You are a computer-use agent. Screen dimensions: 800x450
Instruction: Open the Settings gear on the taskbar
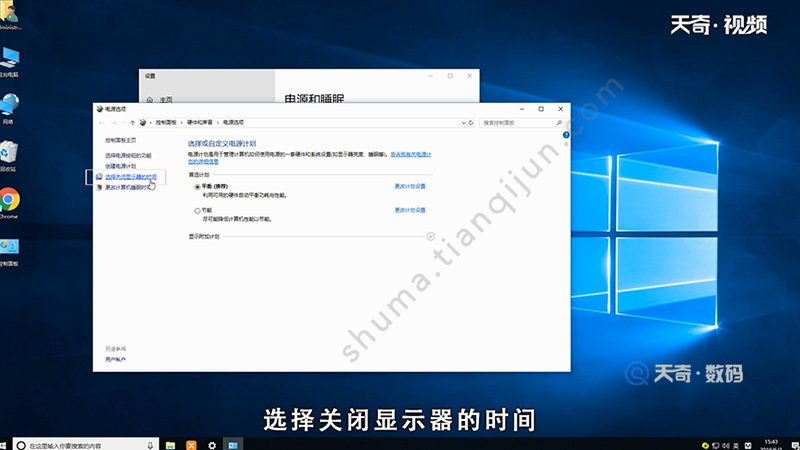(x=212, y=445)
